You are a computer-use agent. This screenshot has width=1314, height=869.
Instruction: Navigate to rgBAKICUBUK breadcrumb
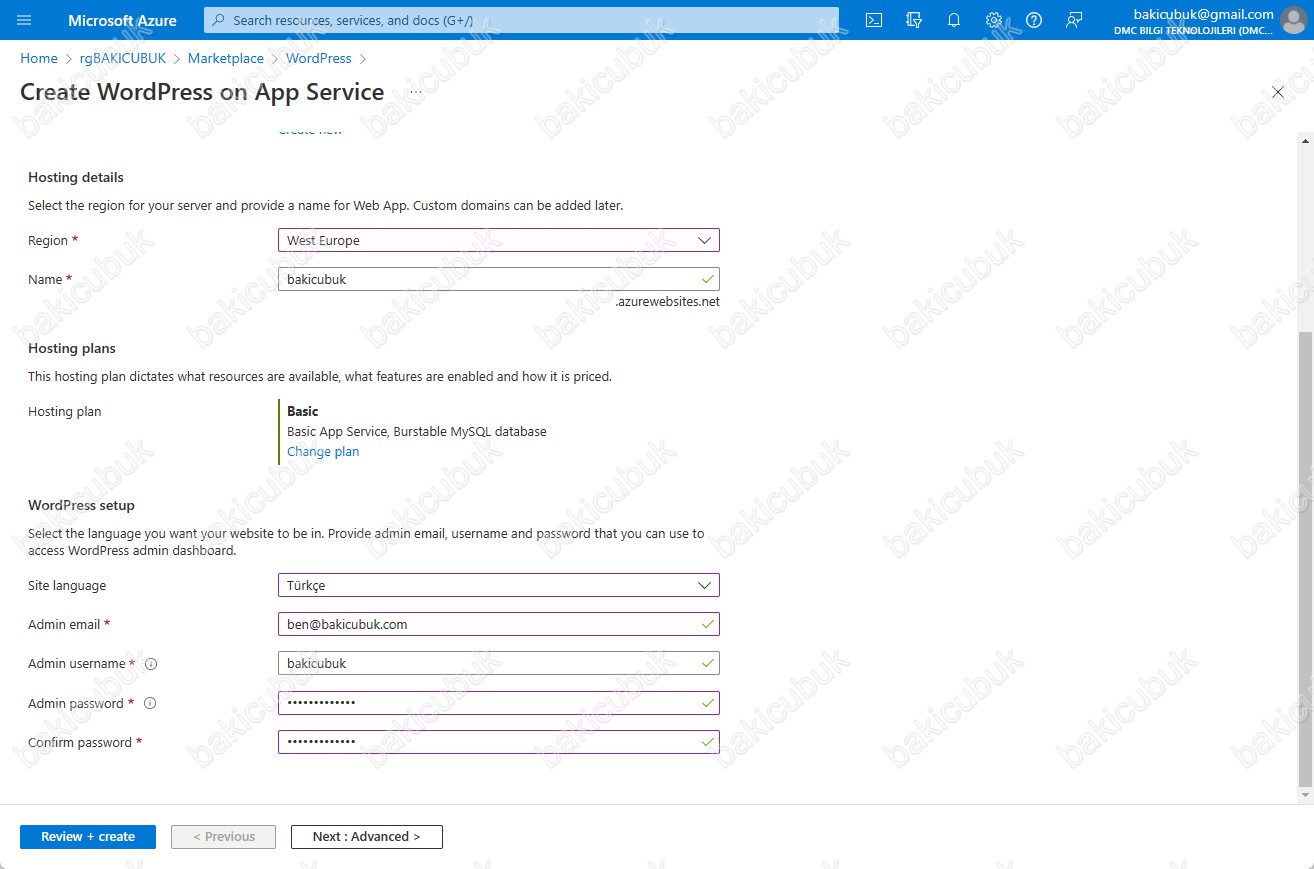tap(123, 59)
